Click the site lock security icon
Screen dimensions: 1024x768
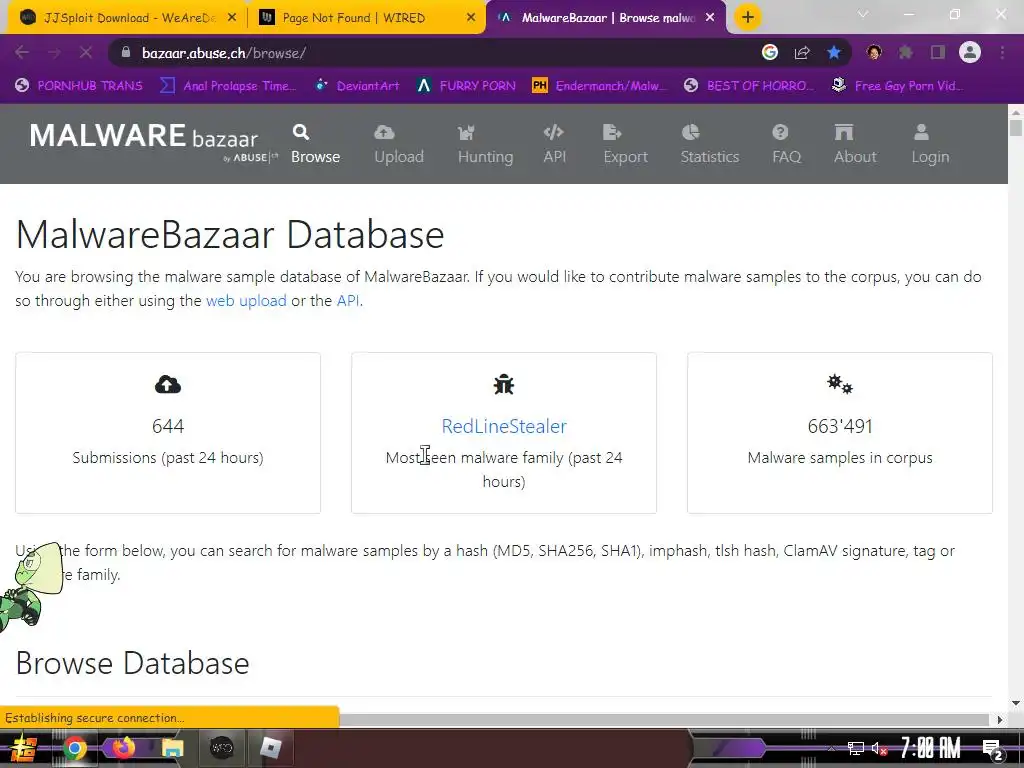click(x=126, y=52)
